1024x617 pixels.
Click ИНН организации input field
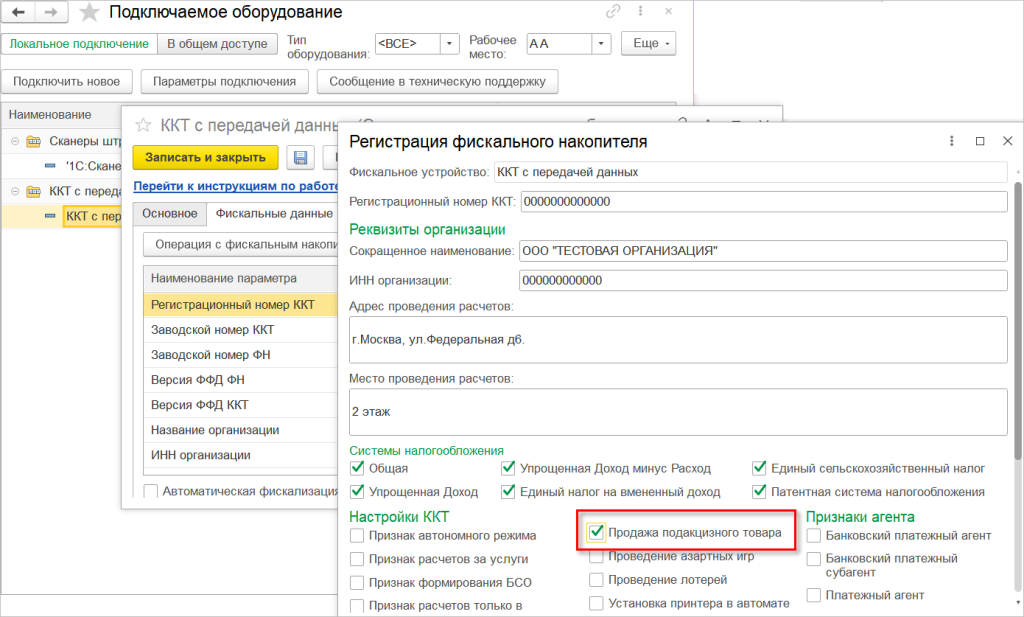coord(763,281)
